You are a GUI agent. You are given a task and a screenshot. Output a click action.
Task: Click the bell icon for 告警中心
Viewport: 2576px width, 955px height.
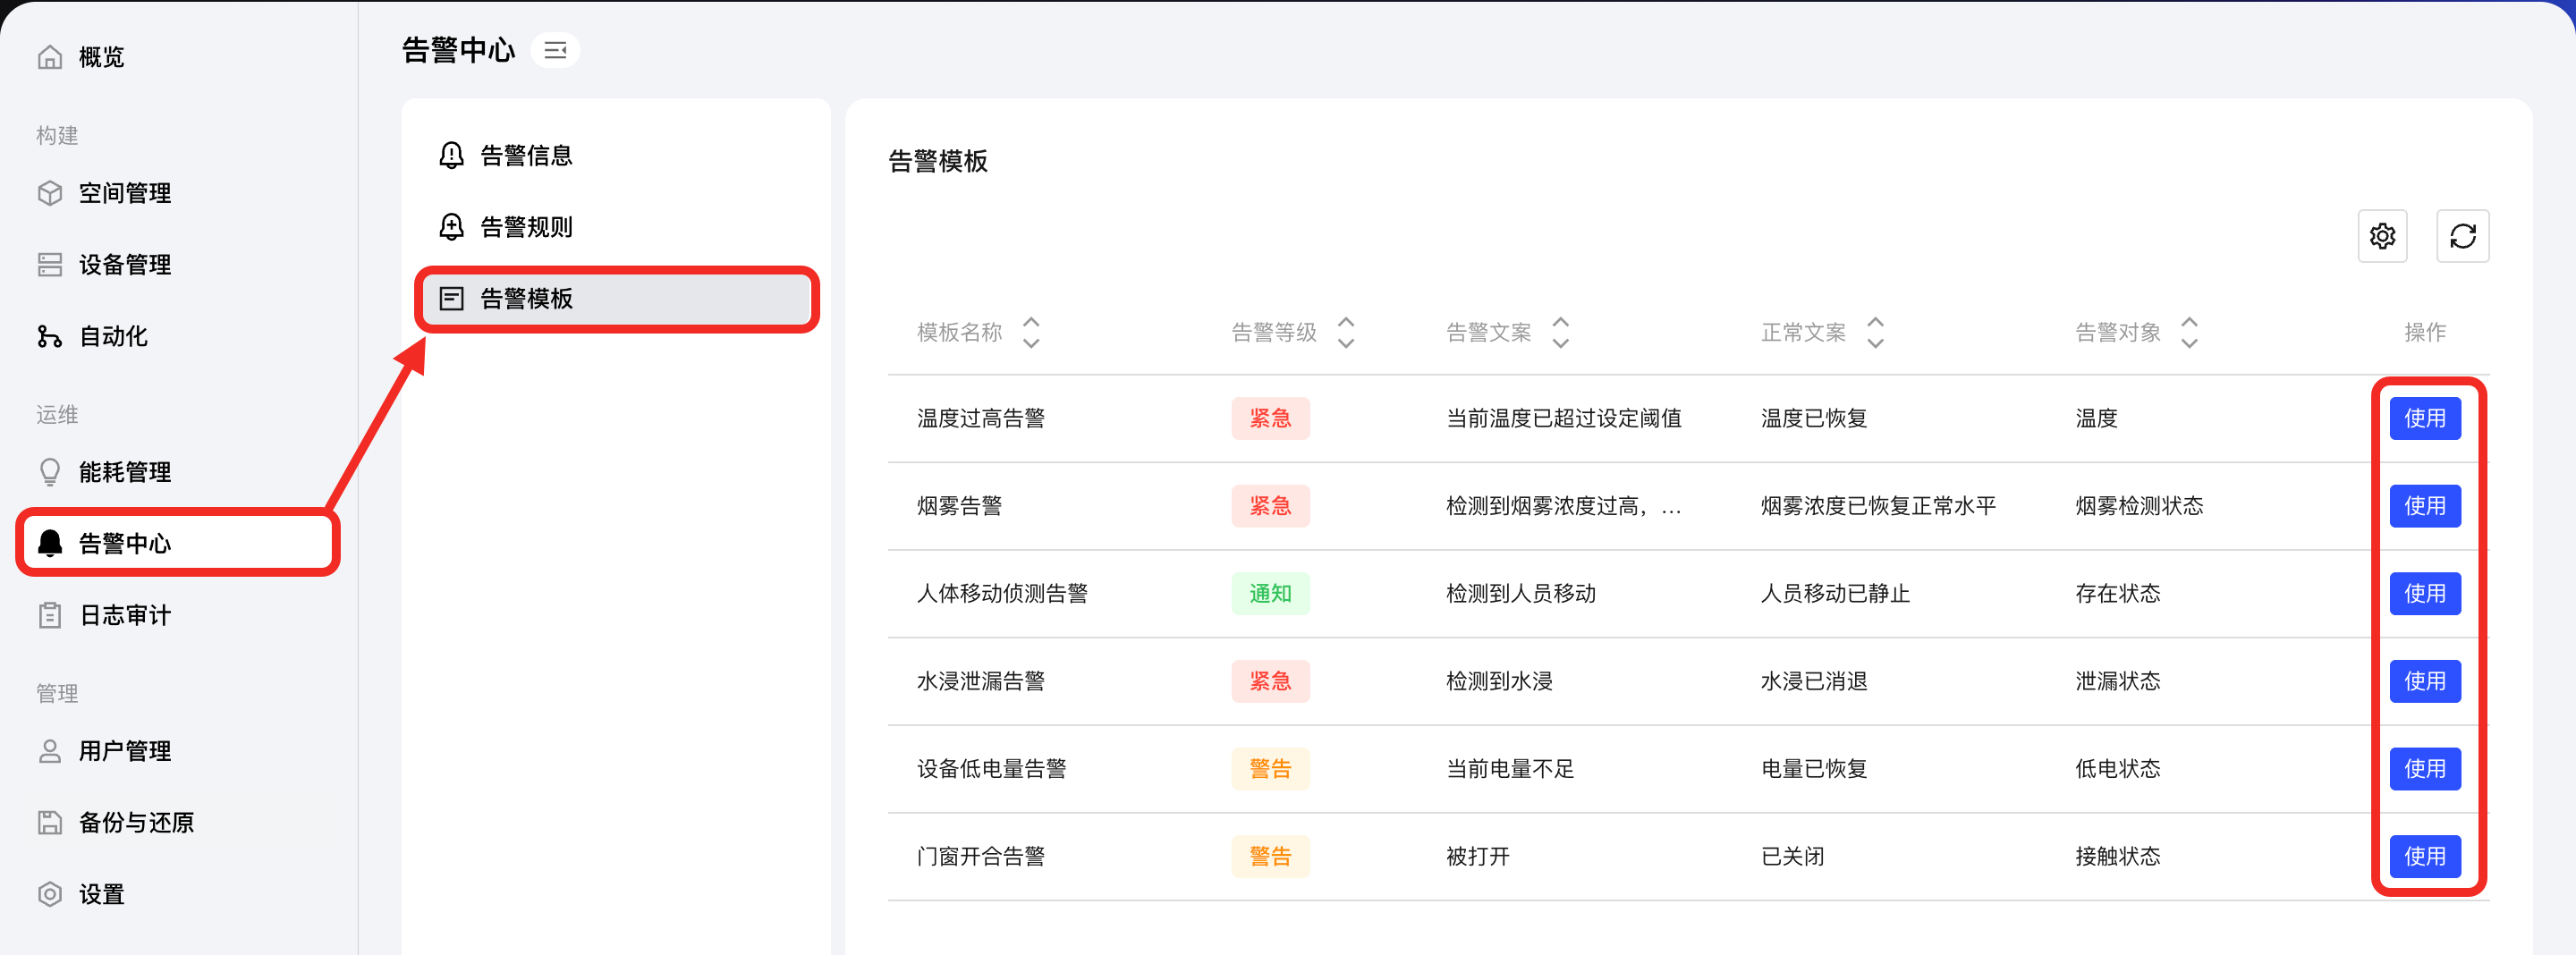pos(50,543)
